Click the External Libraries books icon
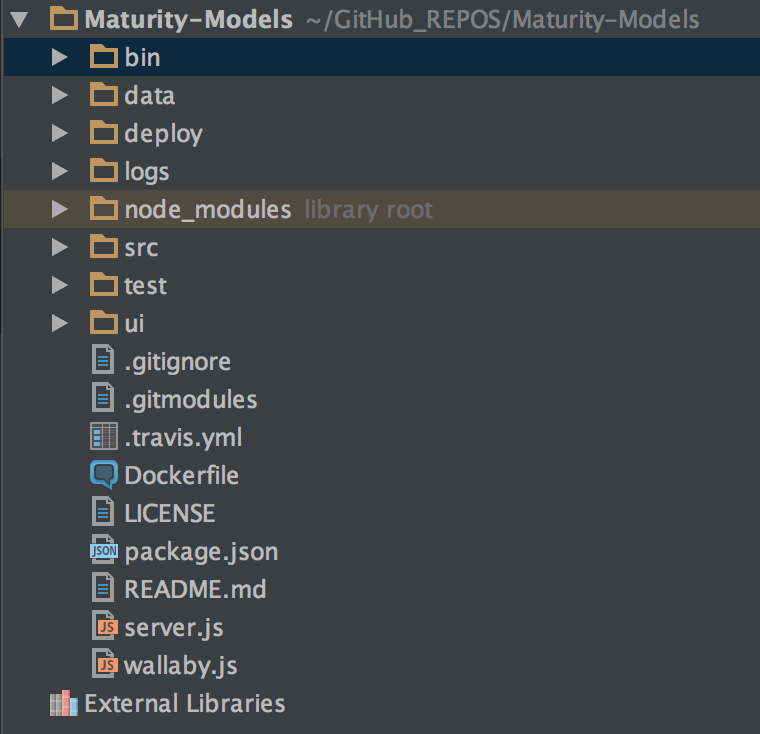The image size is (760, 734). (x=64, y=703)
